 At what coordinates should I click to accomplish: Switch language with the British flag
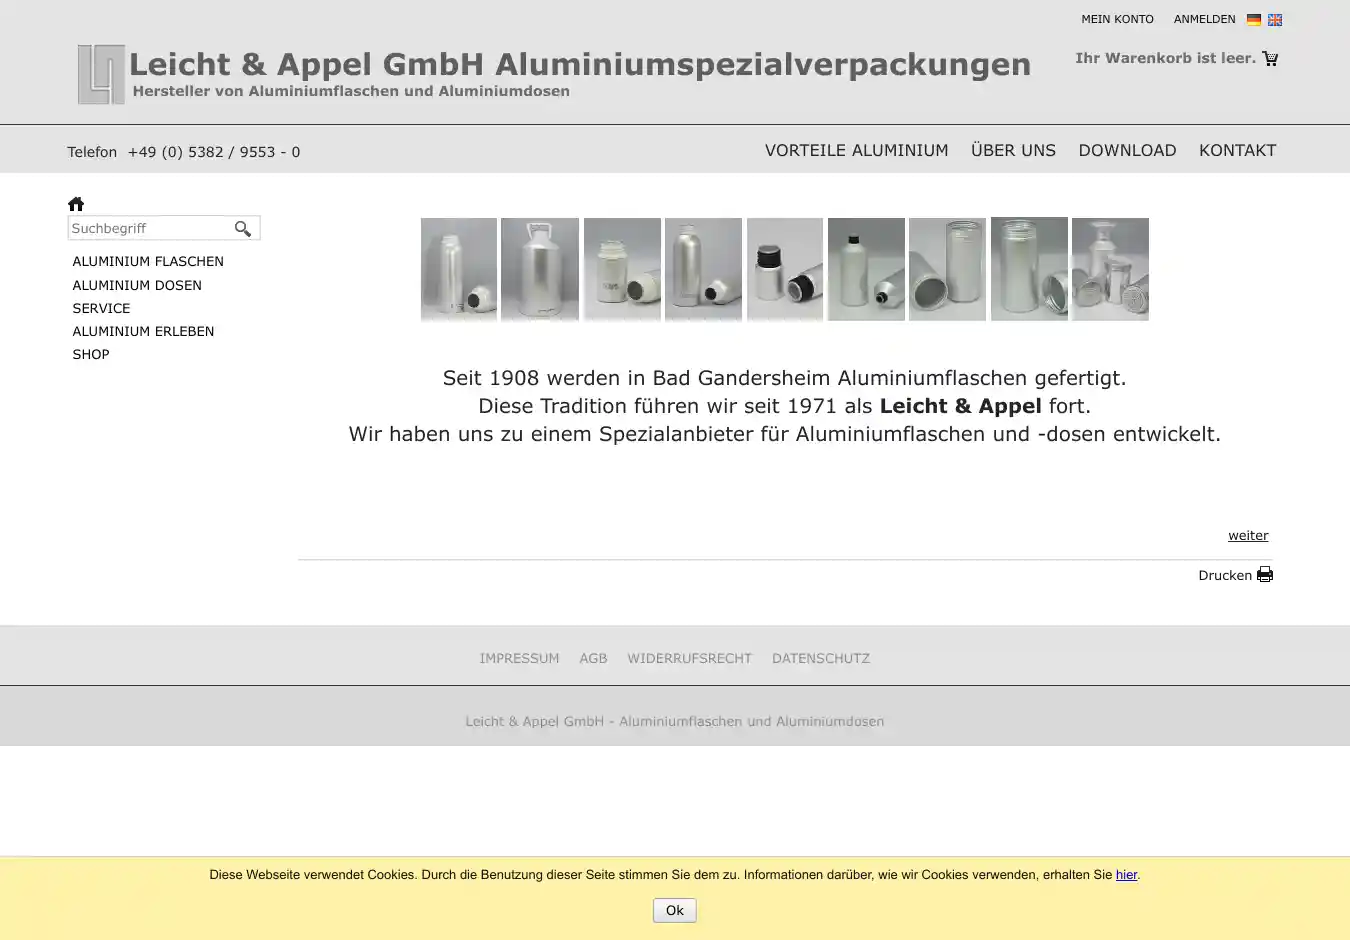[1275, 20]
